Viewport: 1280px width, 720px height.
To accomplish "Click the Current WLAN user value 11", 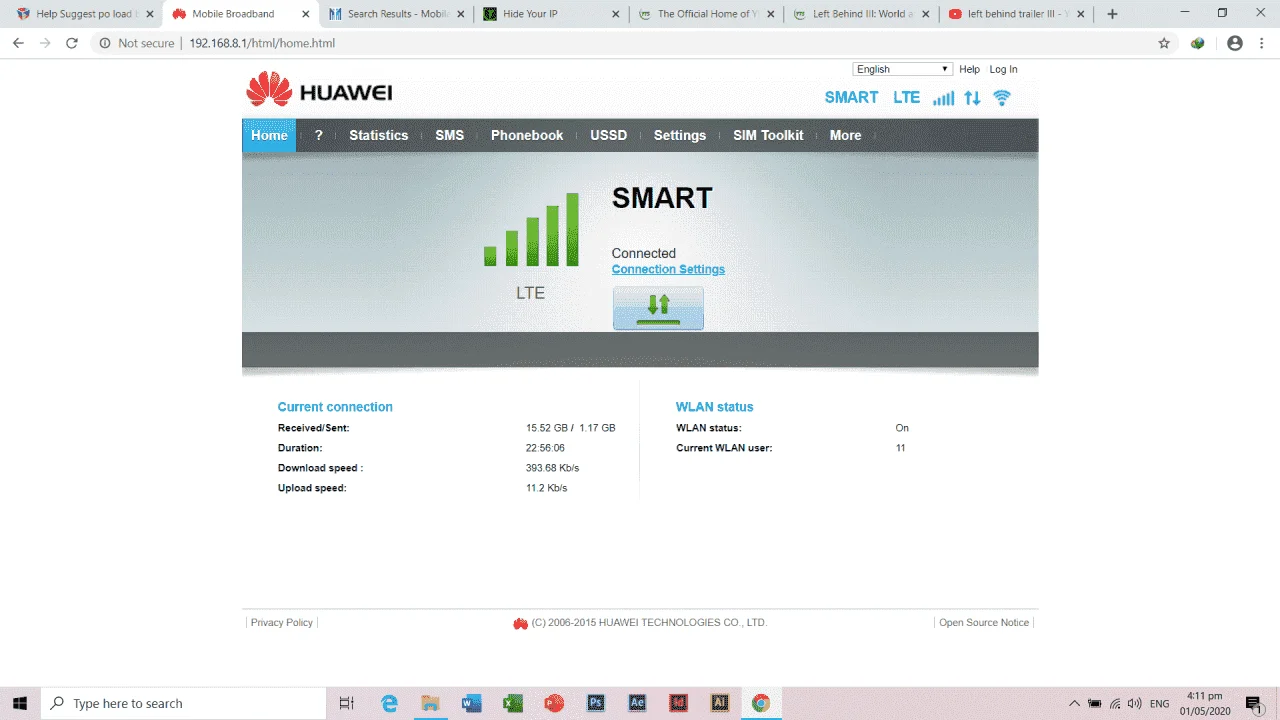I will 901,448.
